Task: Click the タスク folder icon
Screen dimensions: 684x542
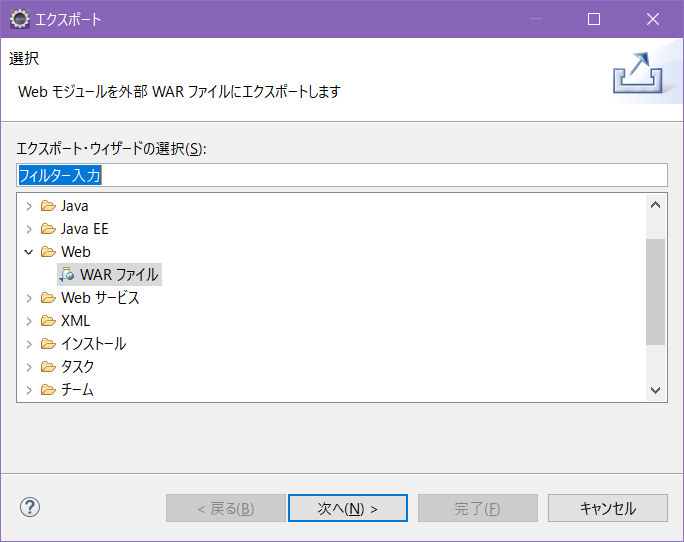Action: pyautogui.click(x=48, y=367)
